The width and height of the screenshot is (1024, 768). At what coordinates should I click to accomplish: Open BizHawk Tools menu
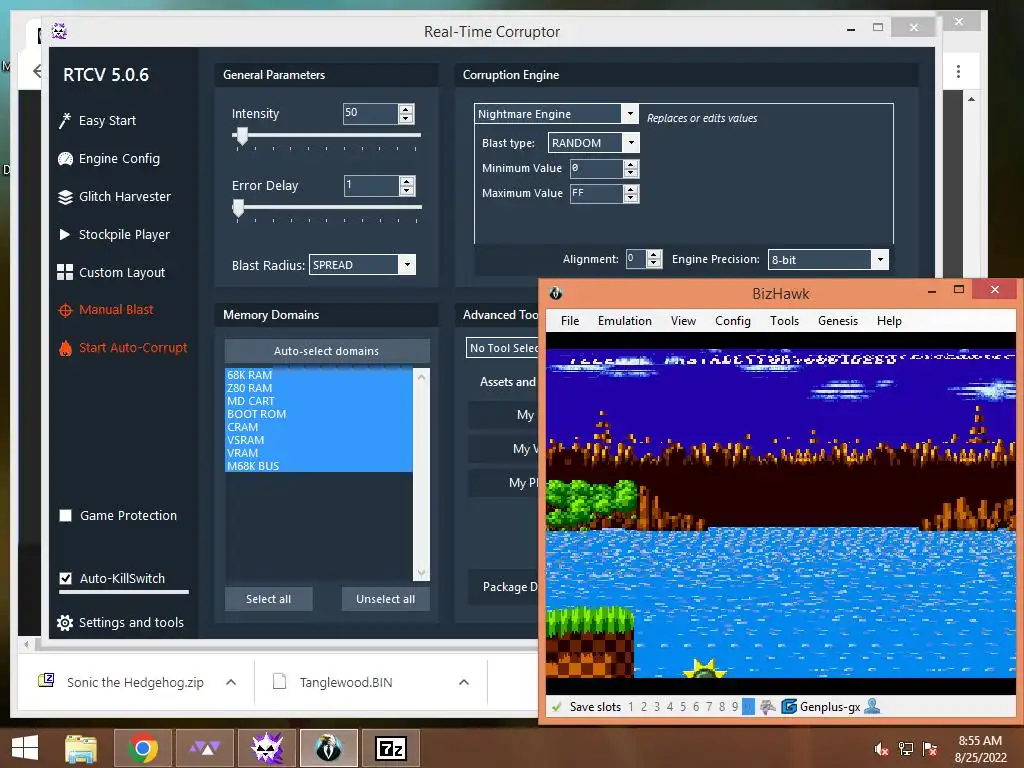784,321
